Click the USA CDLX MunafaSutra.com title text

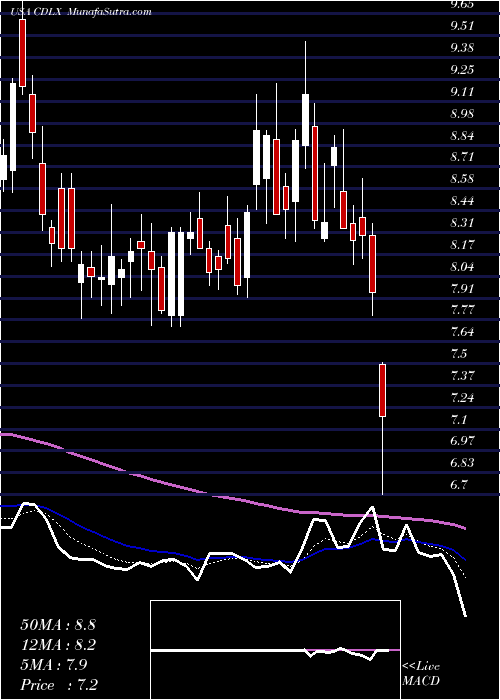pos(82,12)
